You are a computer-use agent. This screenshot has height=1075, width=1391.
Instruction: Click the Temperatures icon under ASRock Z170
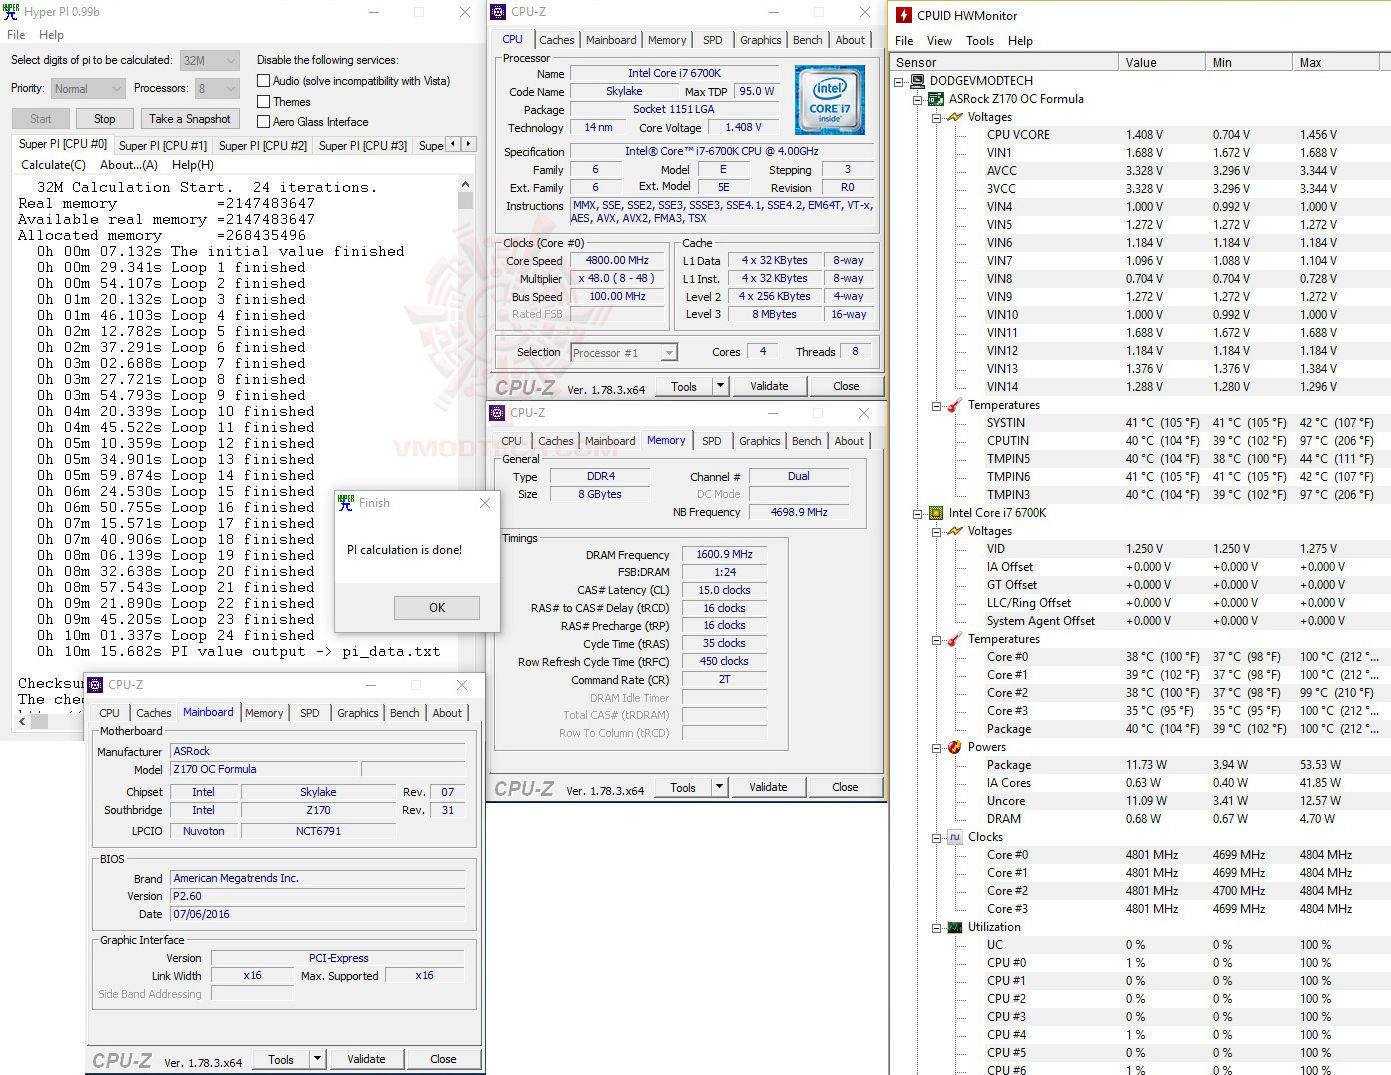click(x=955, y=405)
